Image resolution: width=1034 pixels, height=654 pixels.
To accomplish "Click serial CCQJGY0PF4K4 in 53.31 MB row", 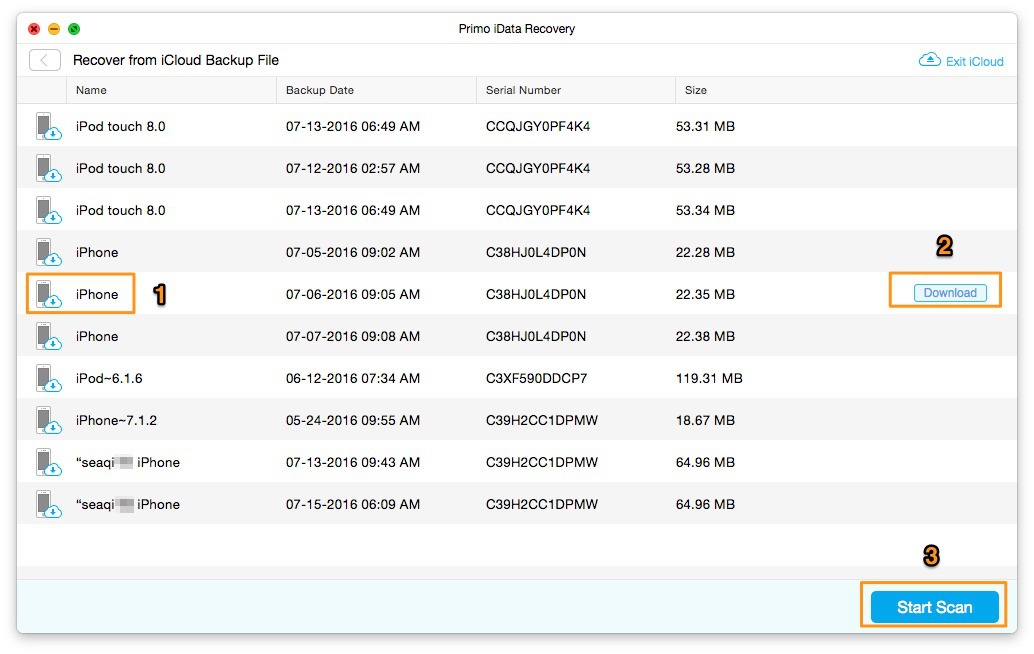I will pos(538,127).
